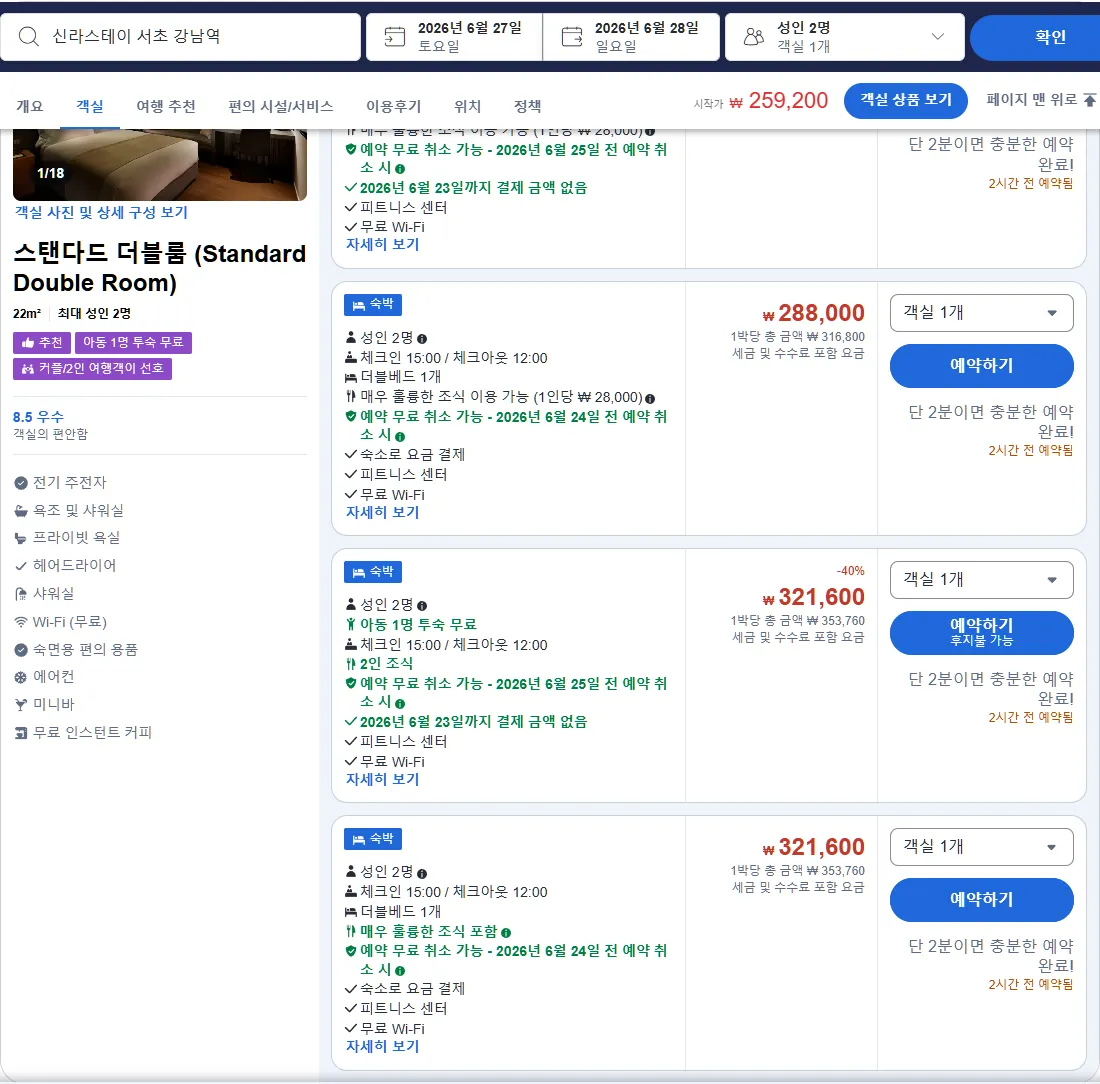Click the 객실 상품 보기 button
Image resolution: width=1100 pixels, height=1084 pixels.
pos(906,100)
